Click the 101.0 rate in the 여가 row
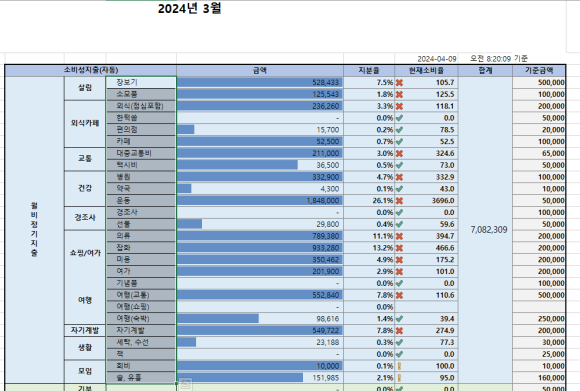The height and width of the screenshot is (391, 580). [x=426, y=272]
